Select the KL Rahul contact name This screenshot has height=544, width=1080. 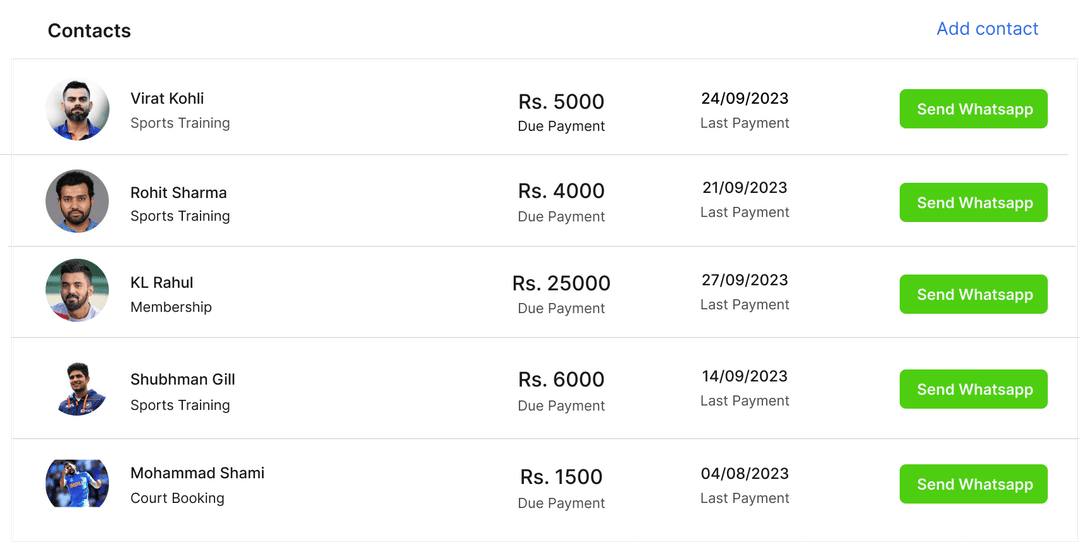click(162, 282)
